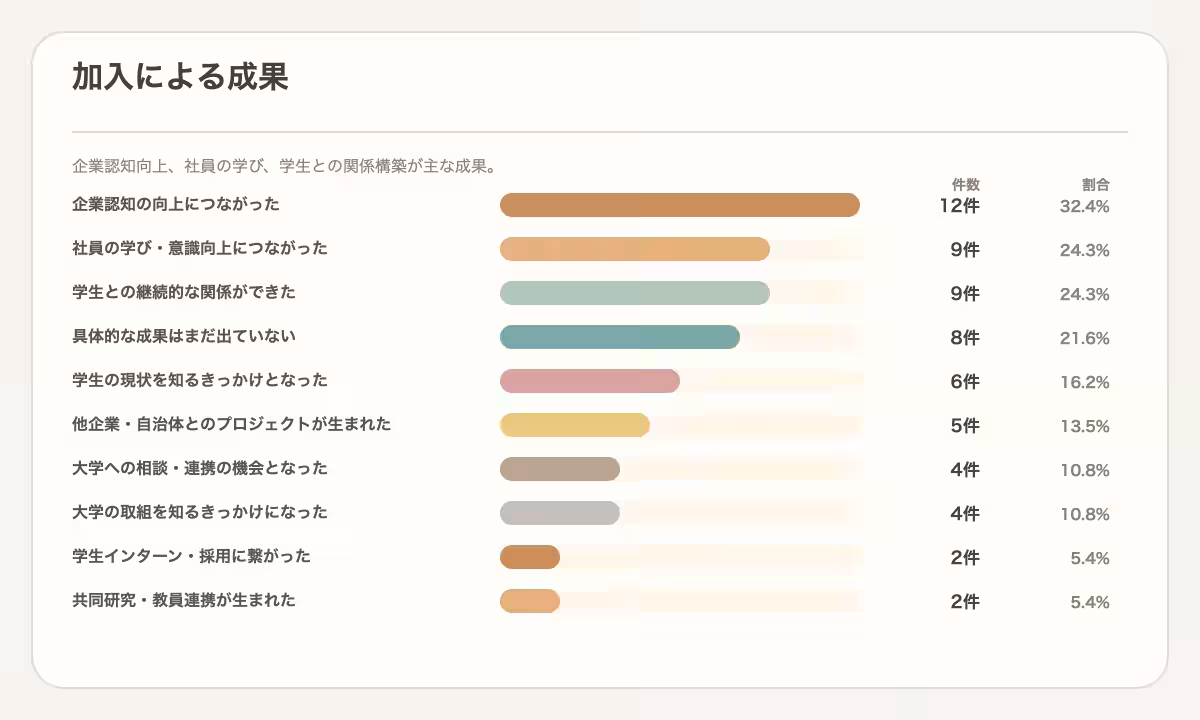This screenshot has width=1200, height=720.
Task: Click the heading 加入による成果
Action: [180, 77]
